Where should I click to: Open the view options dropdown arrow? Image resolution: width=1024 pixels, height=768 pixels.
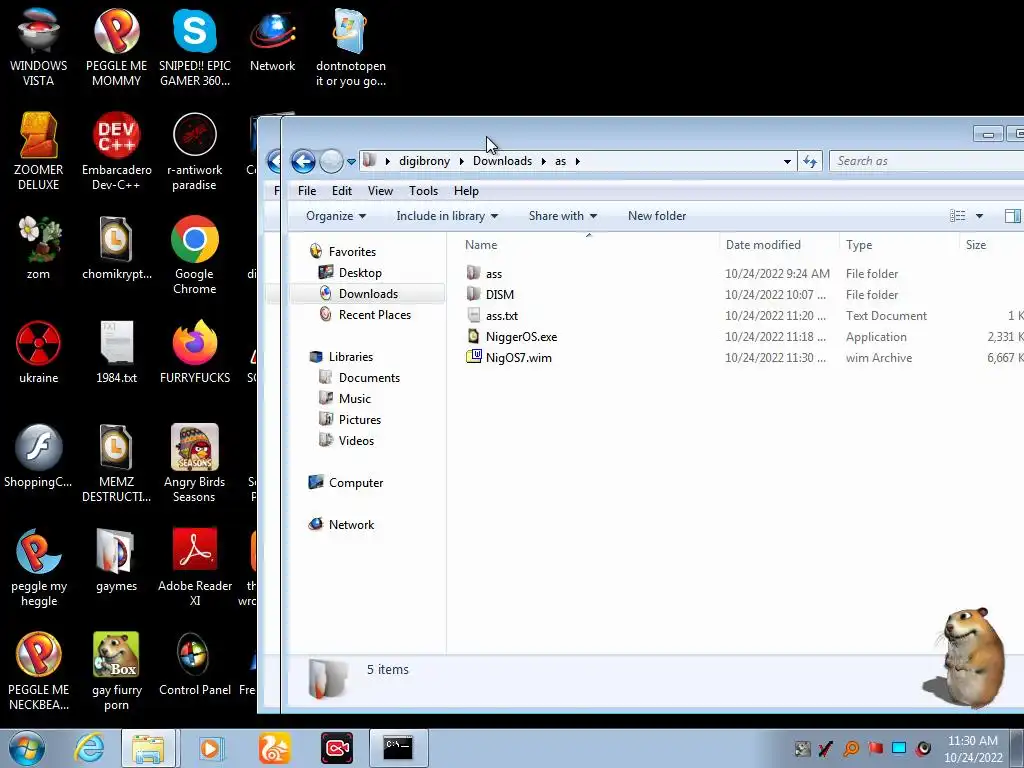979,216
